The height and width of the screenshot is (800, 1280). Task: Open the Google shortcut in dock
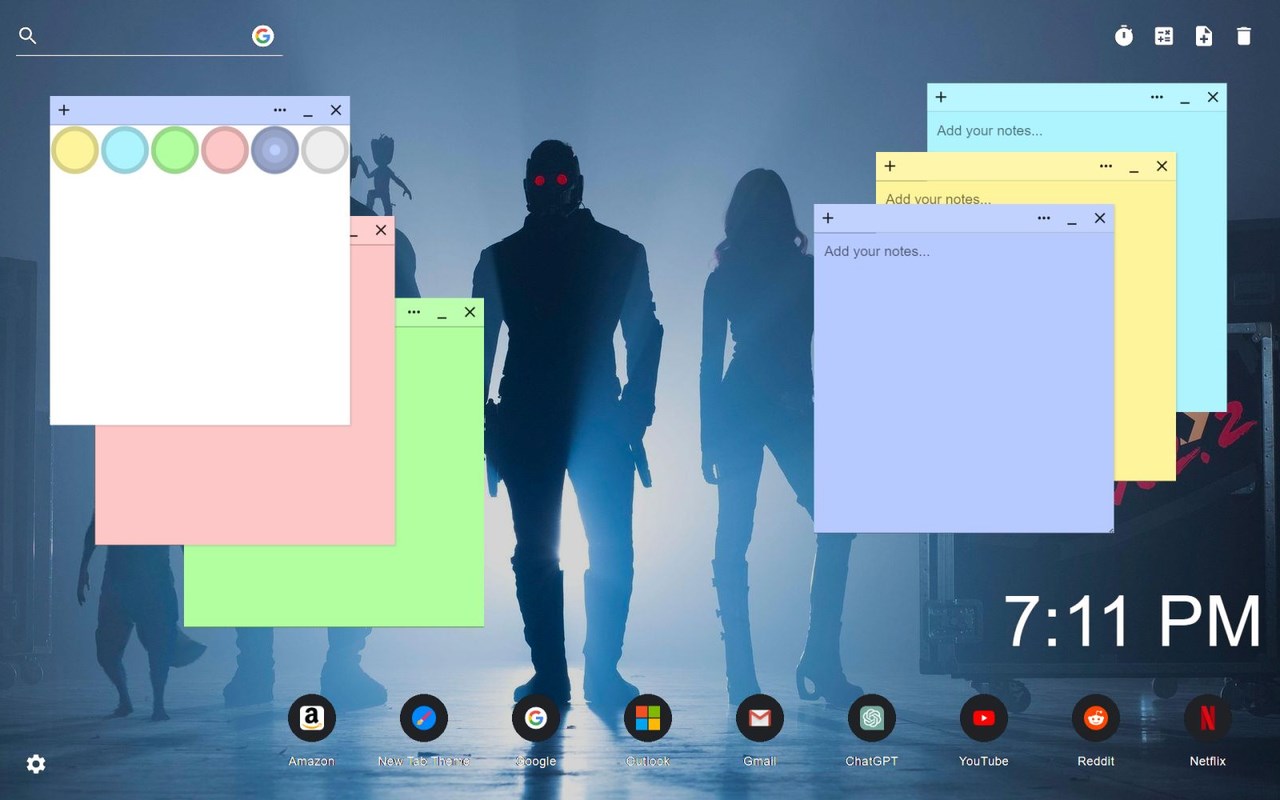536,718
